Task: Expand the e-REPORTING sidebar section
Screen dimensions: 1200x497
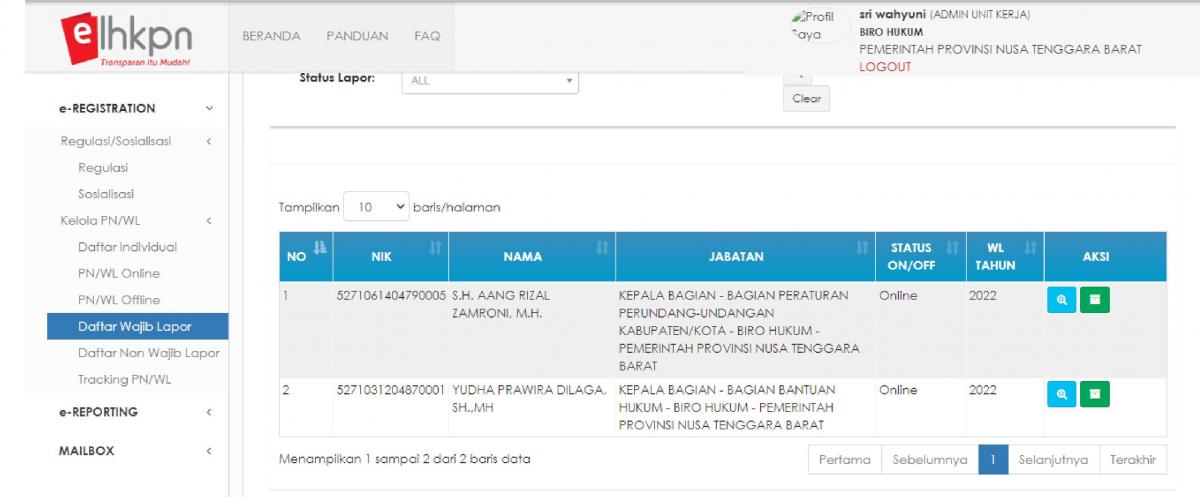Action: click(x=208, y=412)
